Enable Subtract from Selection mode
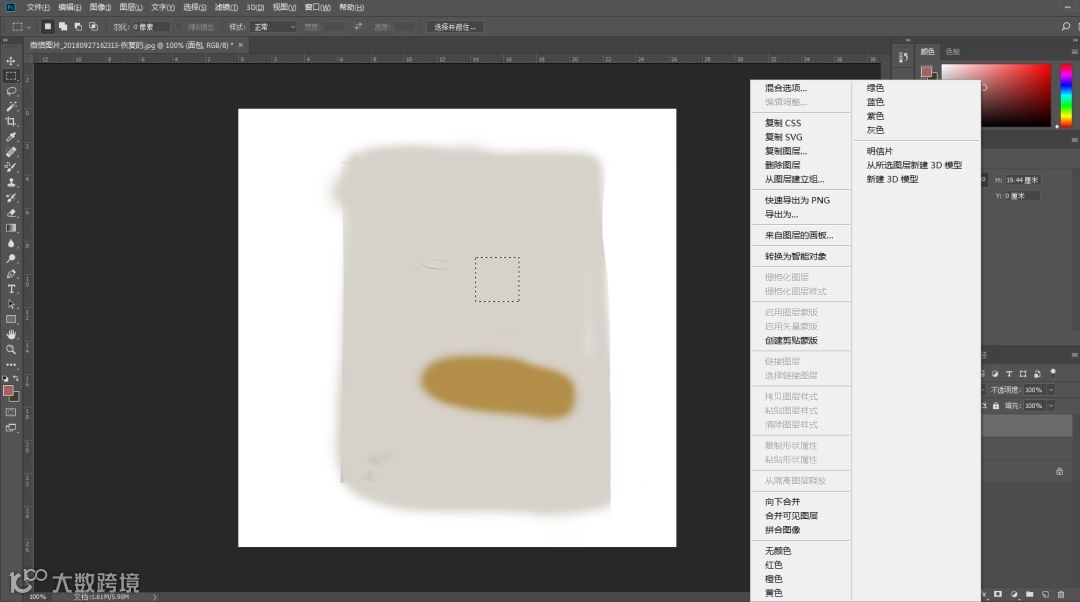This screenshot has width=1080, height=602. 78,27
